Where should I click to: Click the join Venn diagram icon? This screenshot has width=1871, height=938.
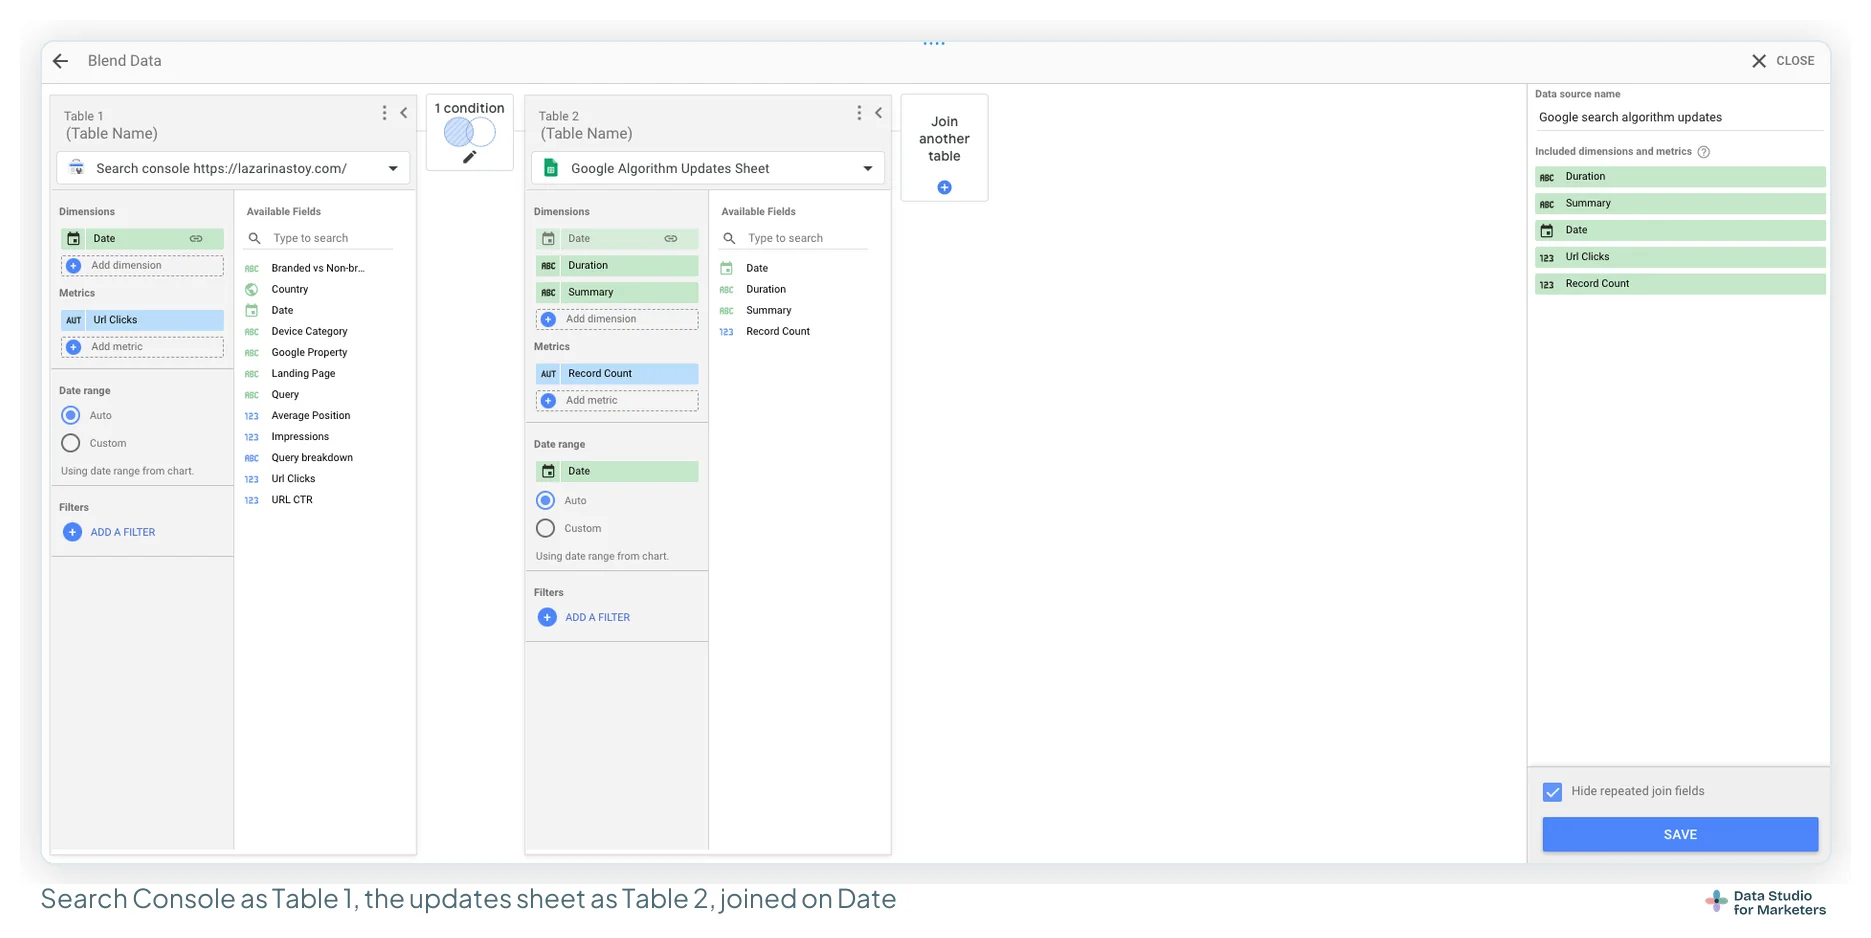pyautogui.click(x=469, y=131)
